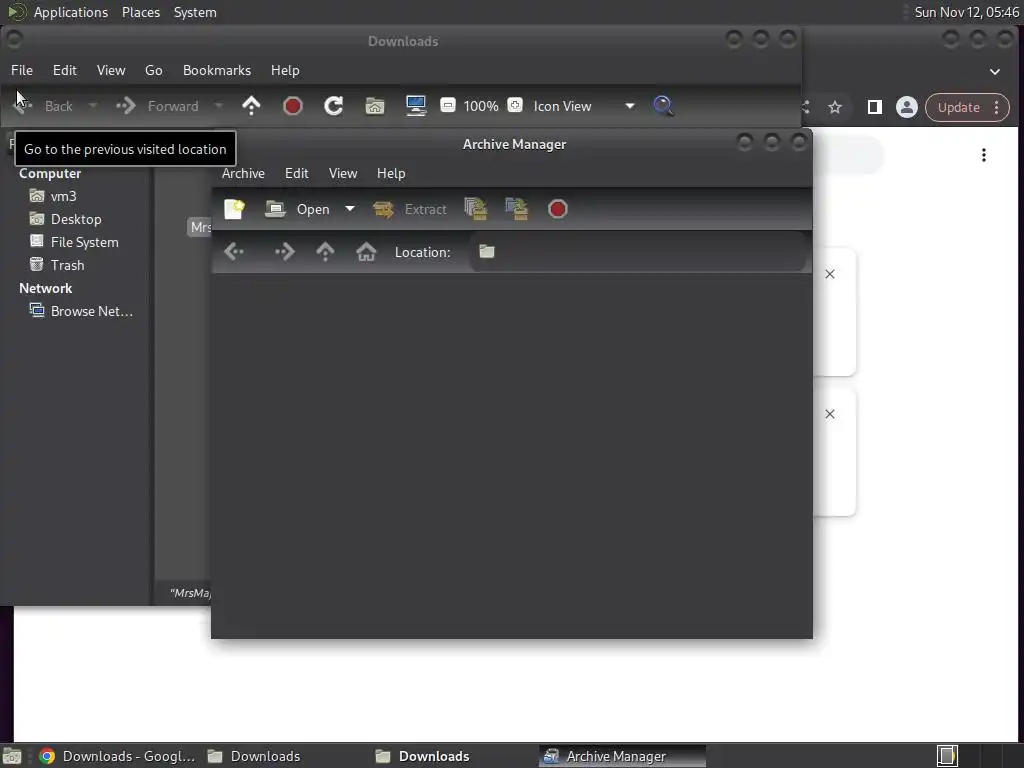
Task: Open the Home folder toolbar icon
Action: point(375,106)
